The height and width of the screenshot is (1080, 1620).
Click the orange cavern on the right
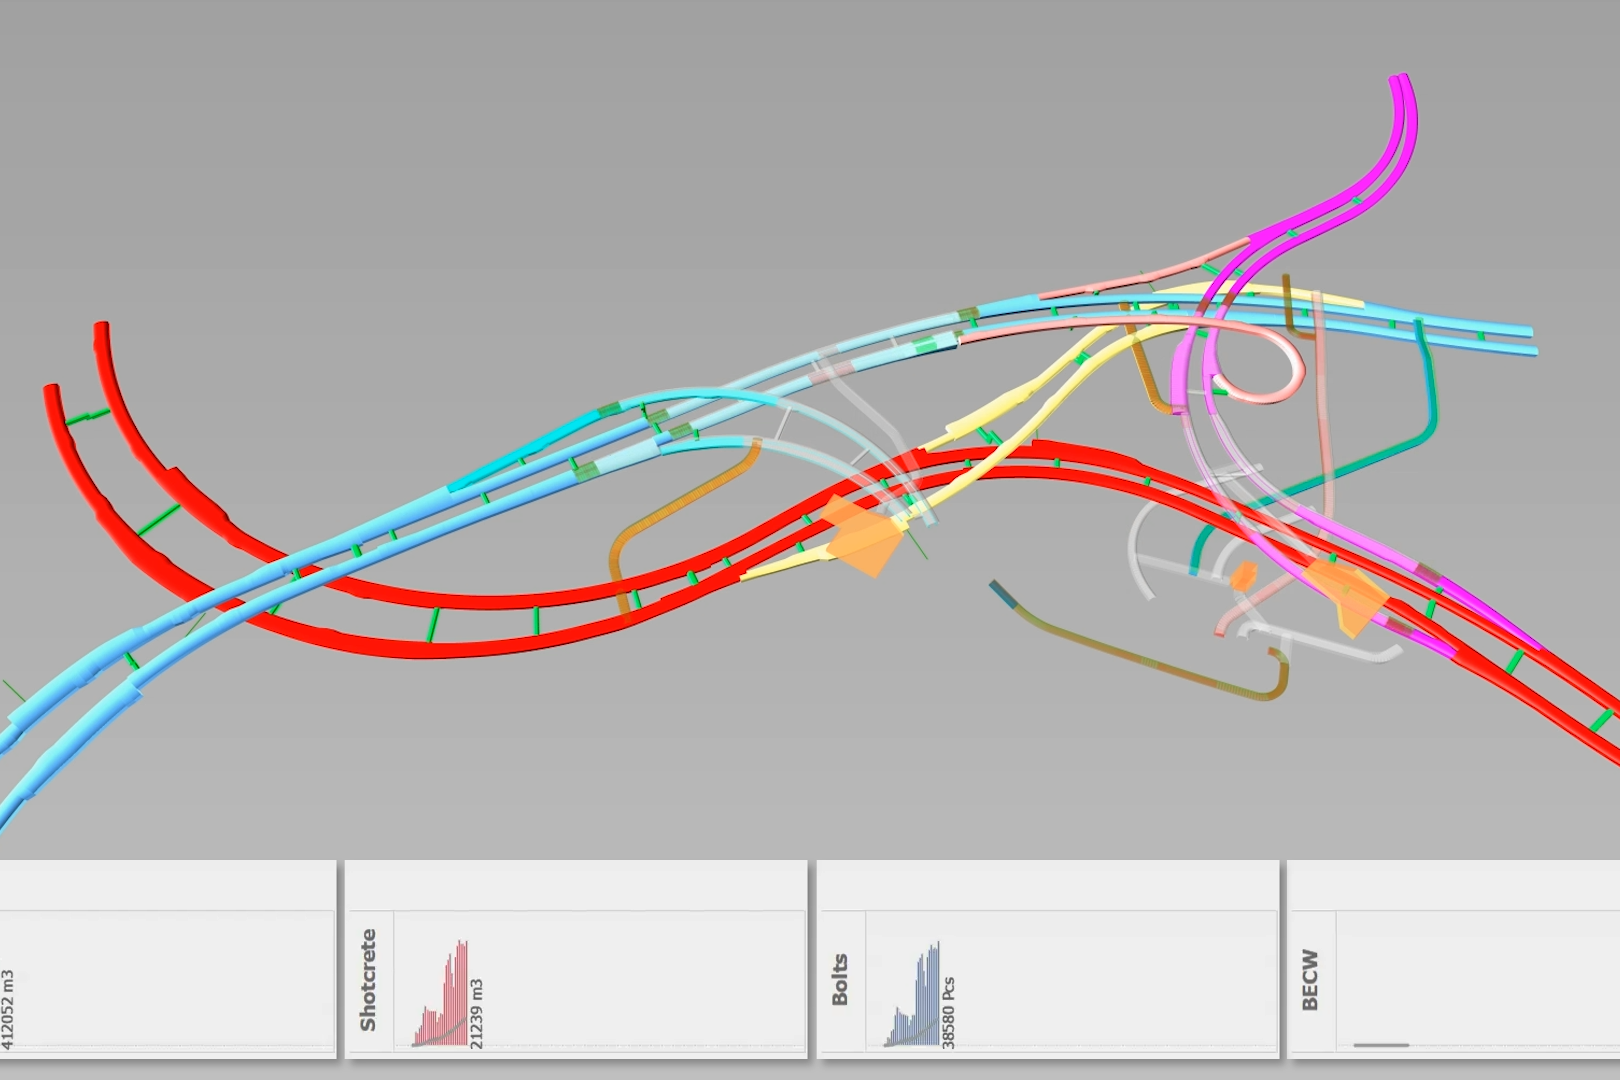click(x=1345, y=595)
